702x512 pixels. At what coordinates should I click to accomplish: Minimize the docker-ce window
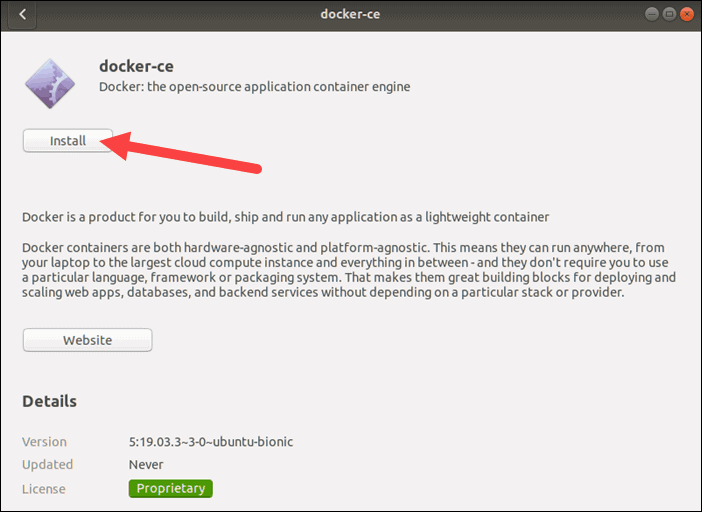pyautogui.click(x=651, y=14)
